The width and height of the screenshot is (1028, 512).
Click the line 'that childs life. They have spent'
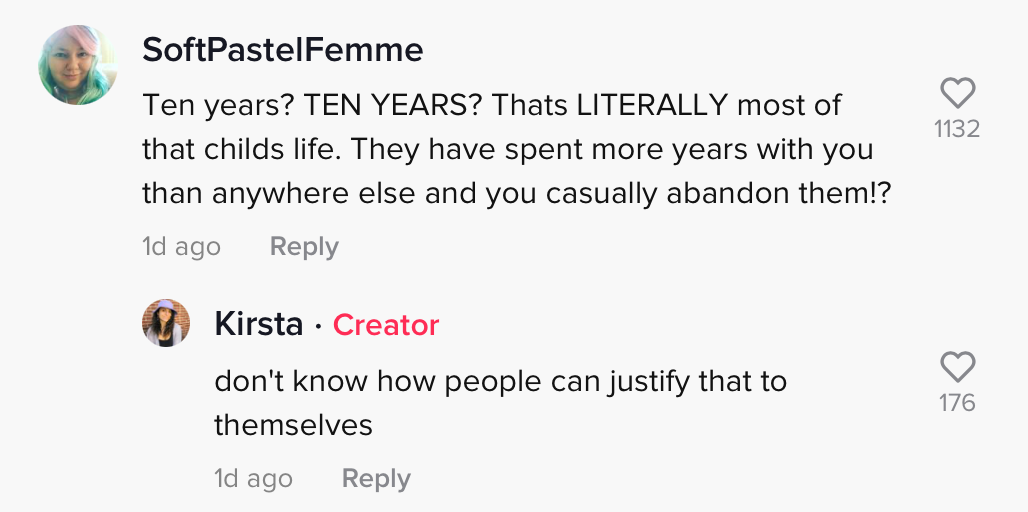coord(507,149)
